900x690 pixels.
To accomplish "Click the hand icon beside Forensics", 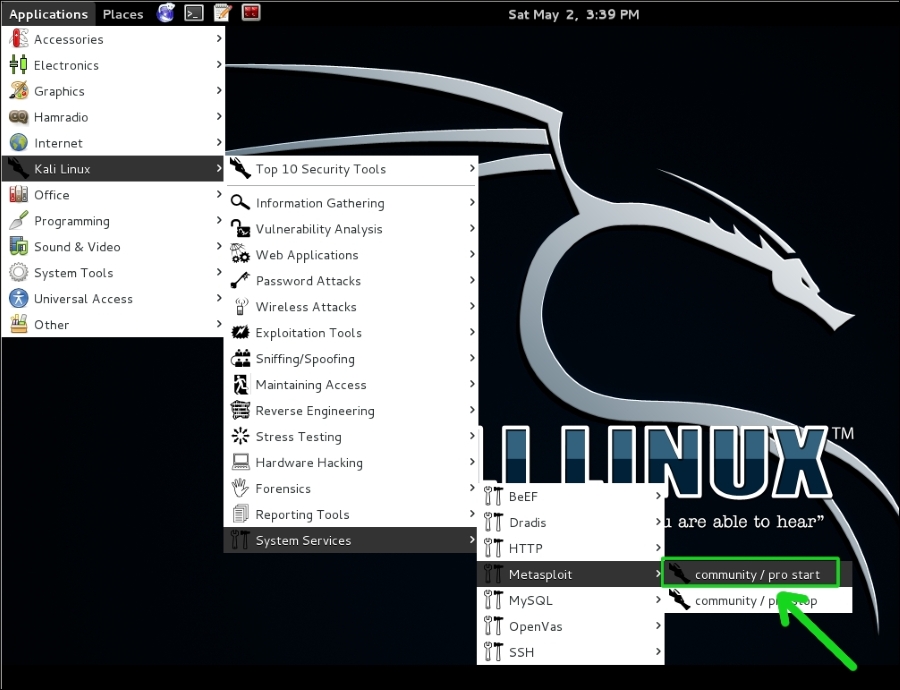I will (x=241, y=488).
